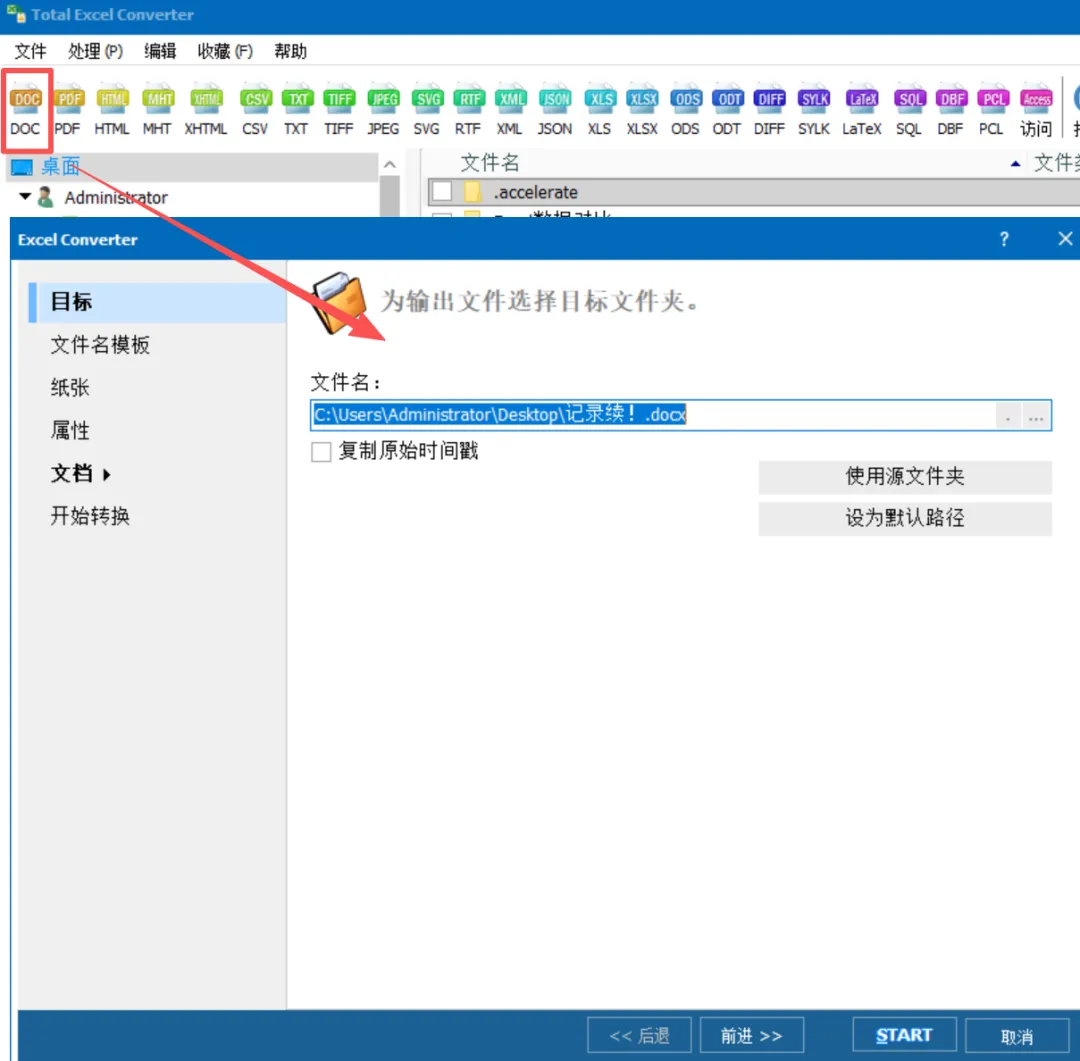Pick the SYLK format icon
The image size is (1080, 1061).
click(814, 110)
